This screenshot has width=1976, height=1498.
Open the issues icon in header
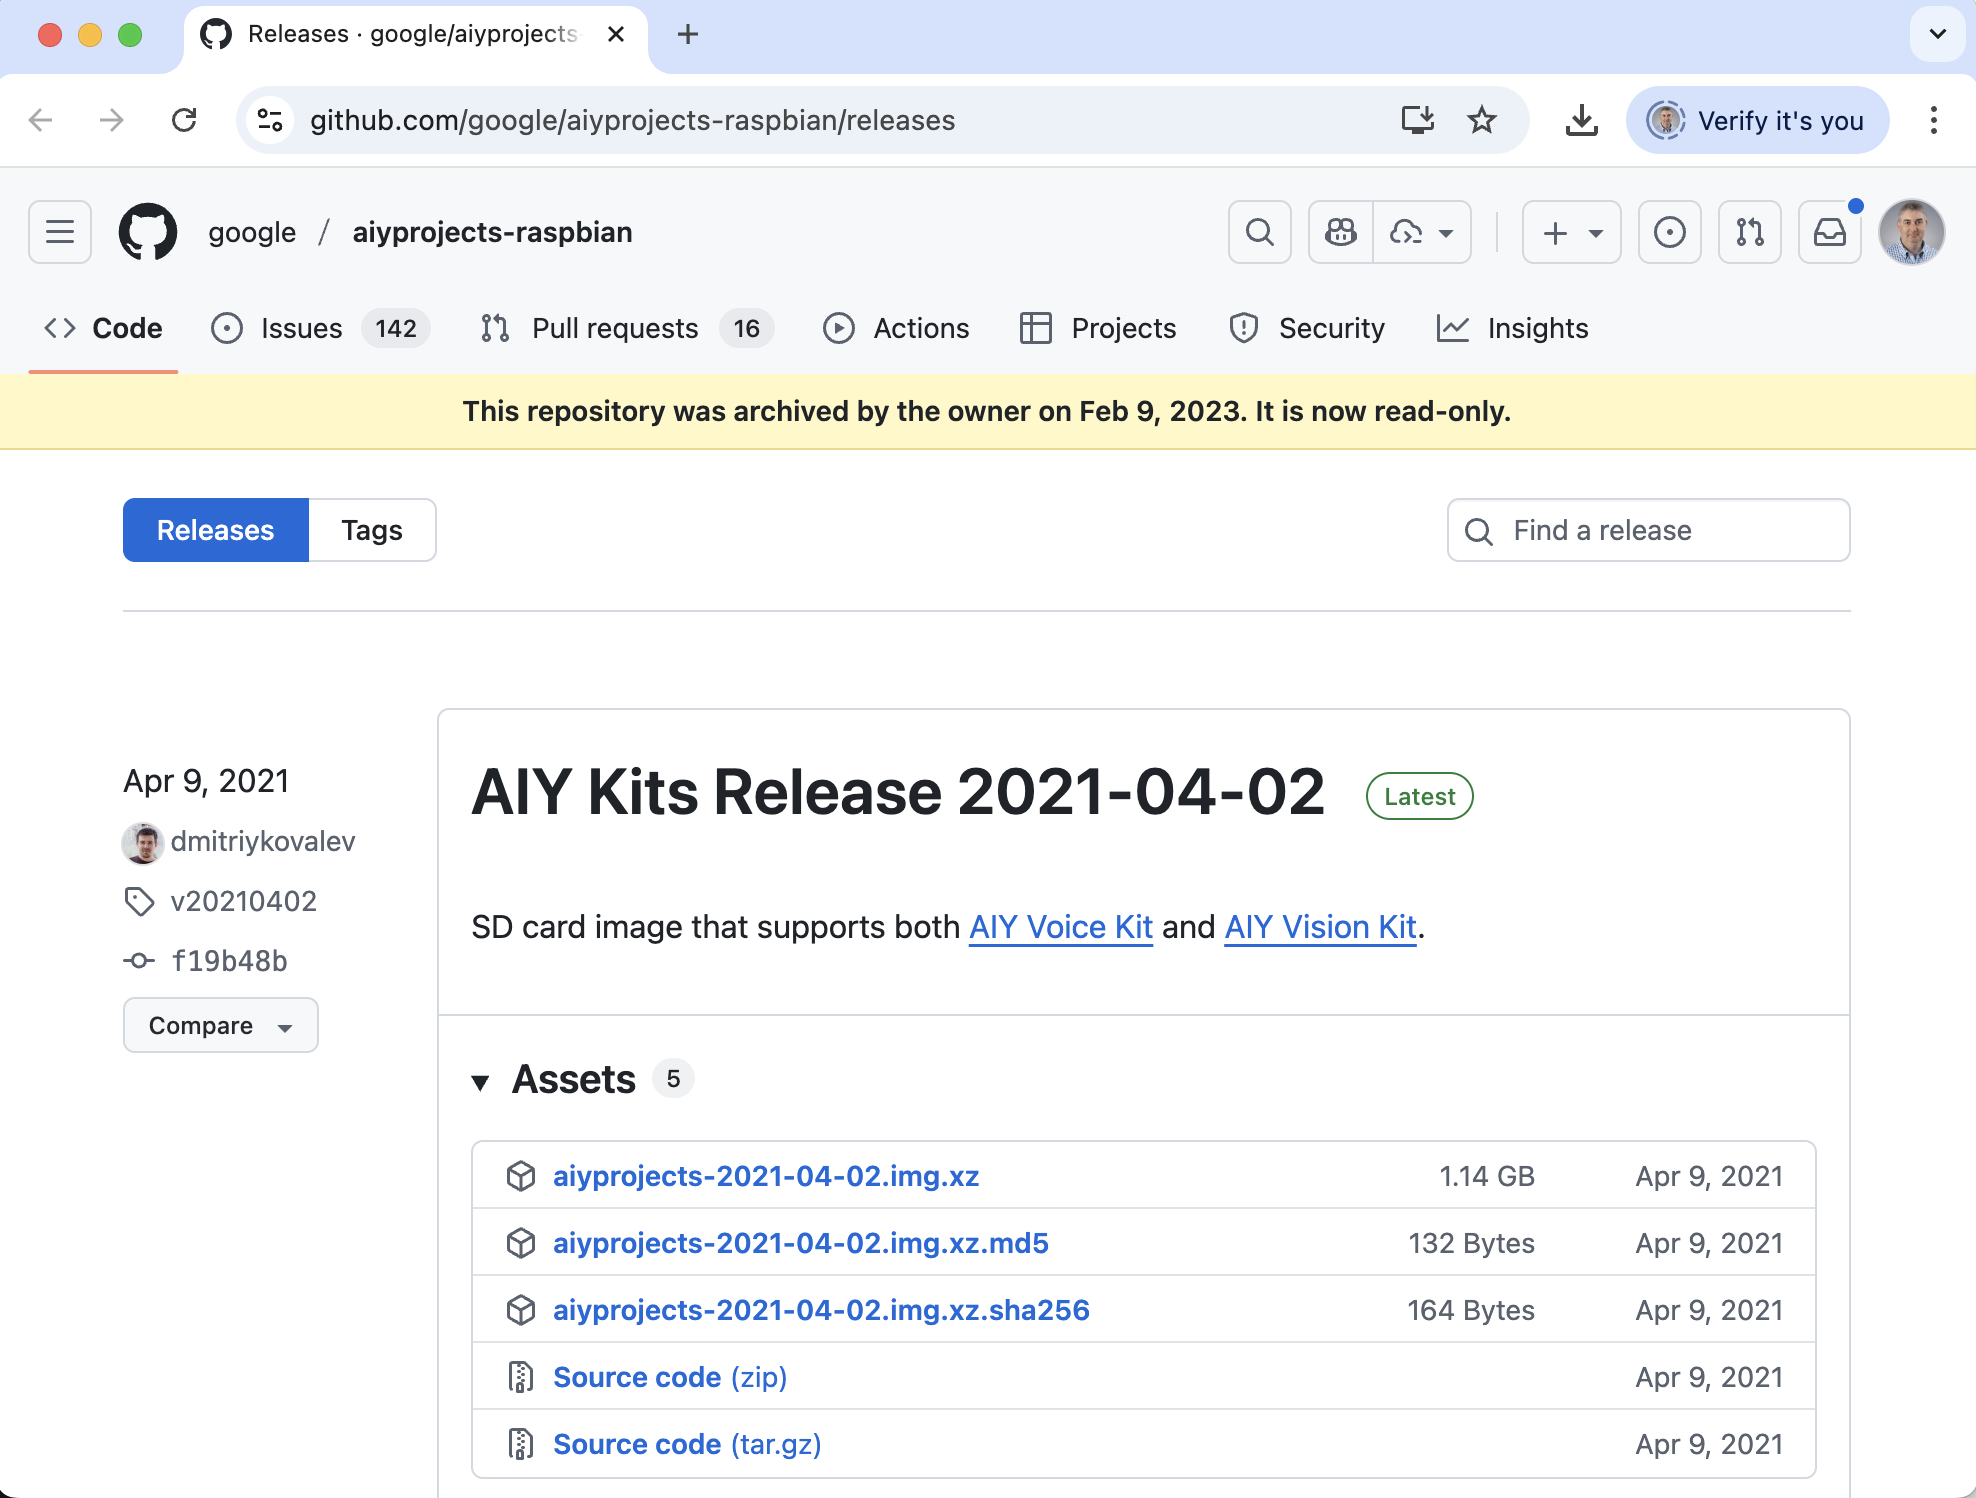coord(1669,232)
